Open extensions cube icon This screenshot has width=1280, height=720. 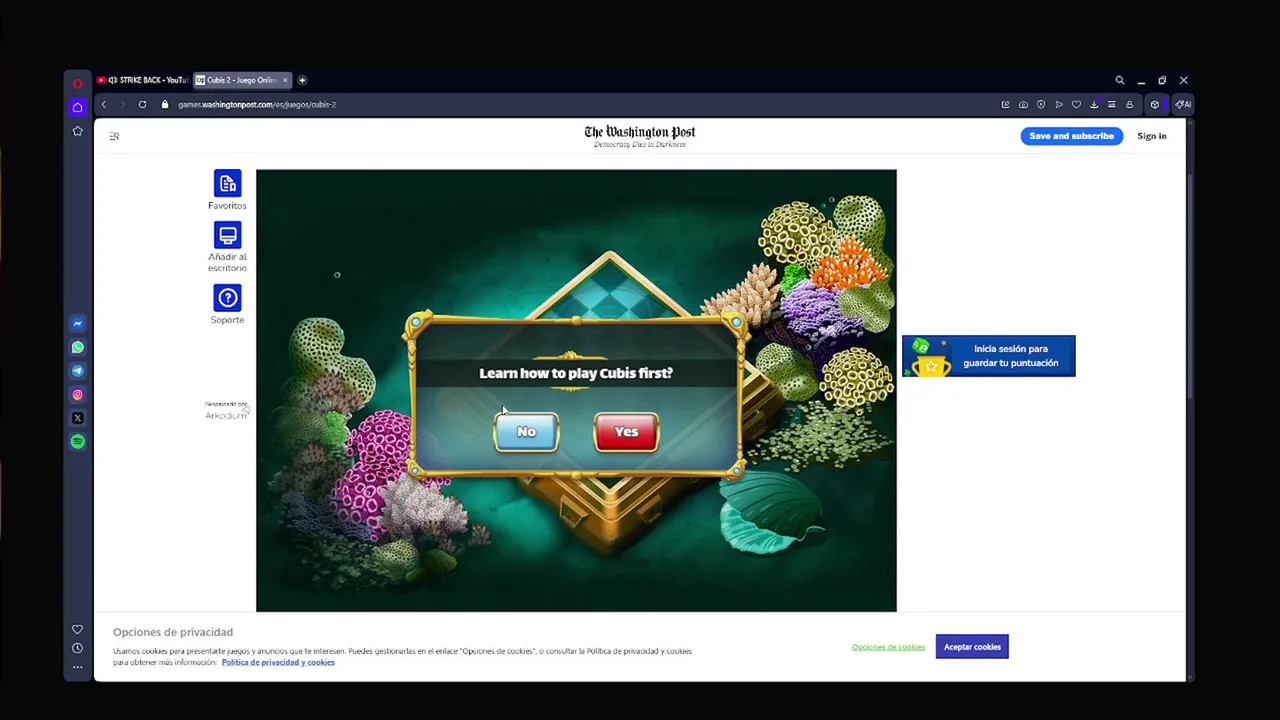pos(1155,104)
